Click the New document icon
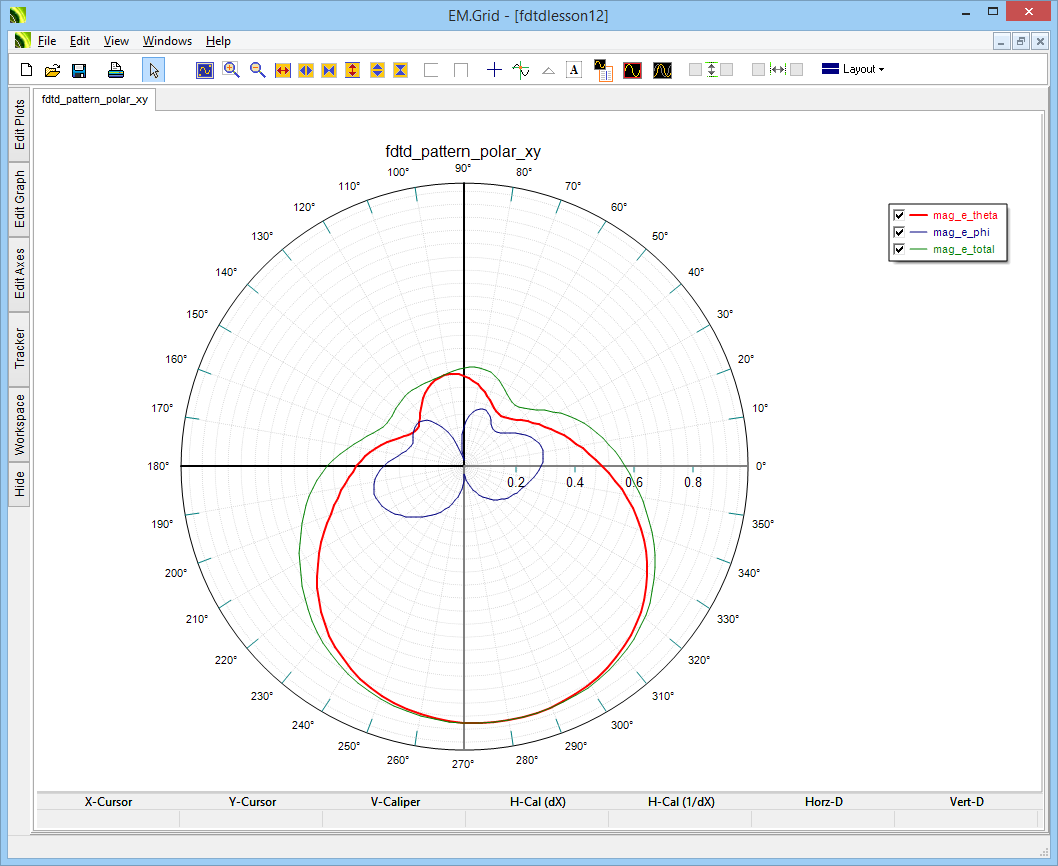The image size is (1058, 866). point(27,70)
